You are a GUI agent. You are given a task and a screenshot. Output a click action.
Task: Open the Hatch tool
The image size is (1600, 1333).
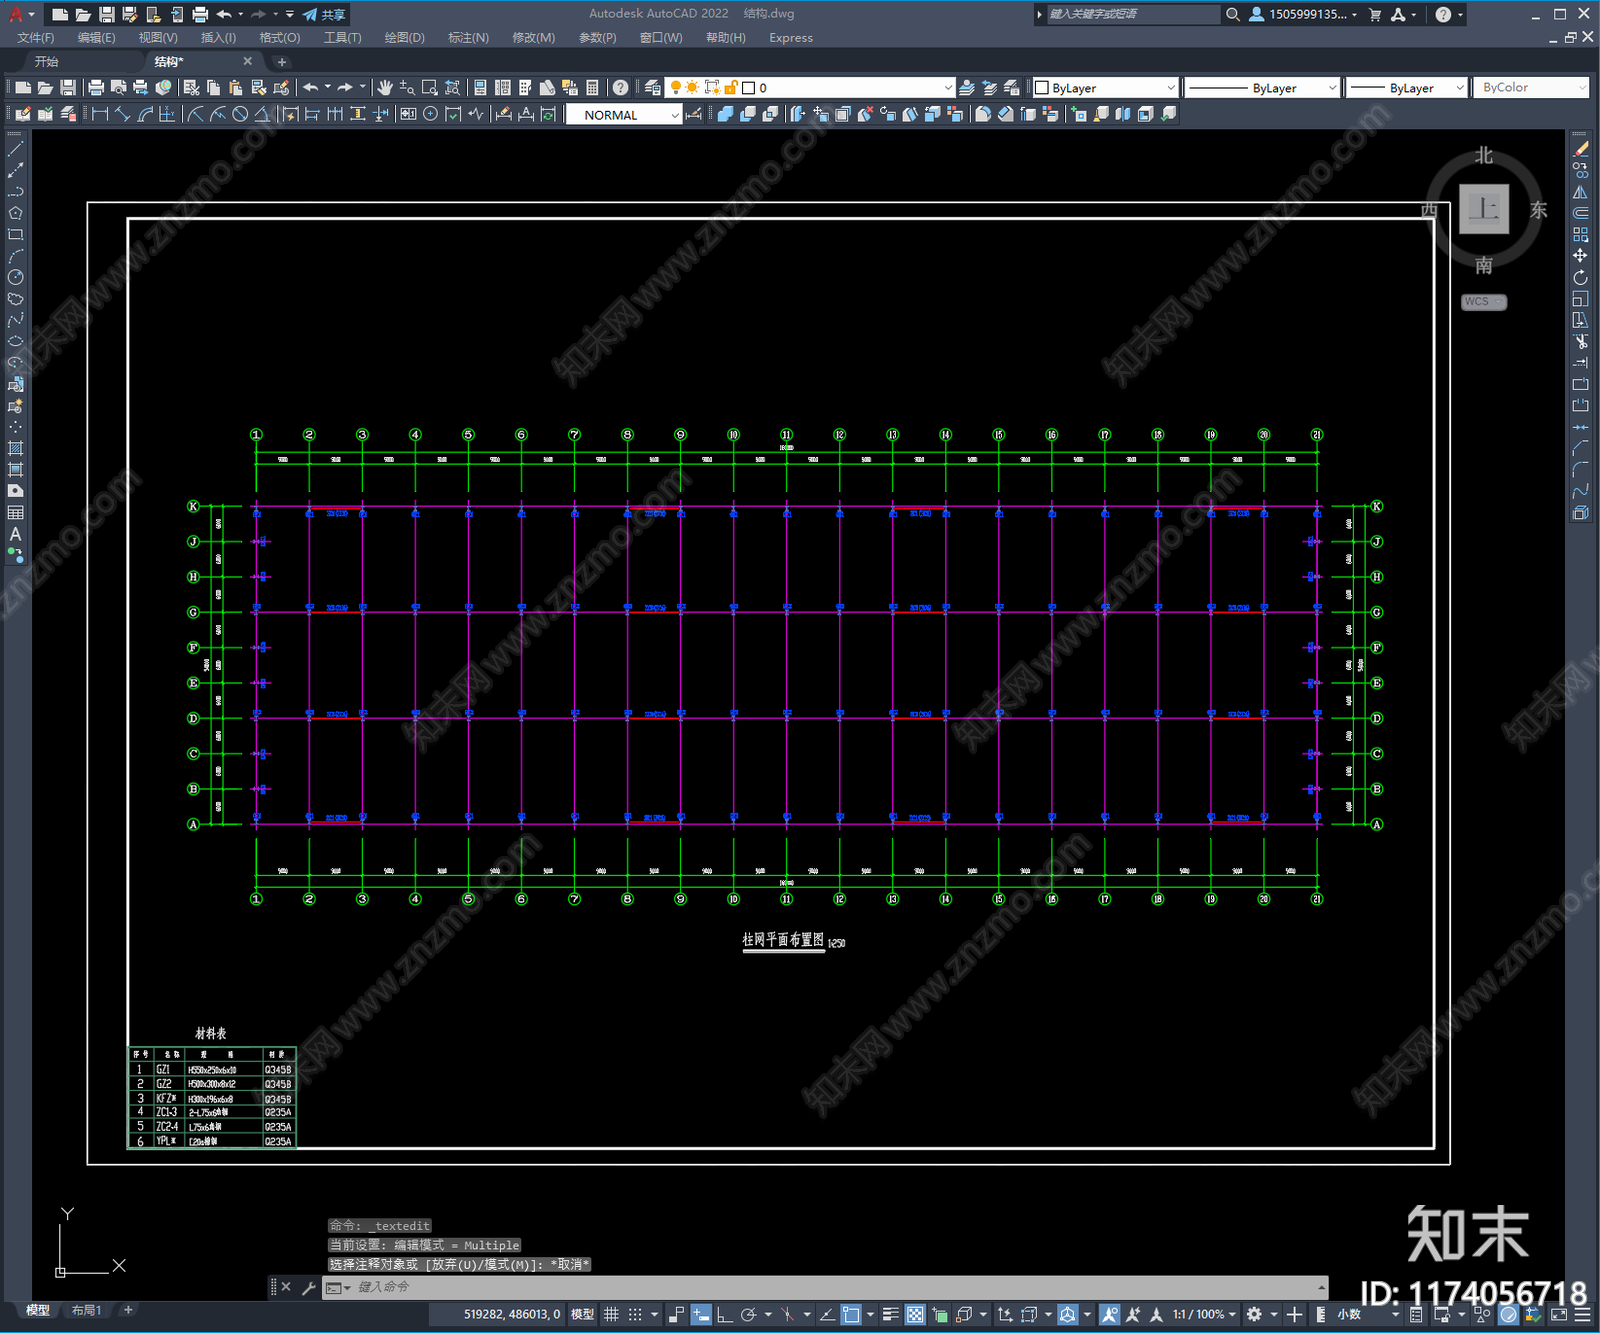click(x=15, y=449)
